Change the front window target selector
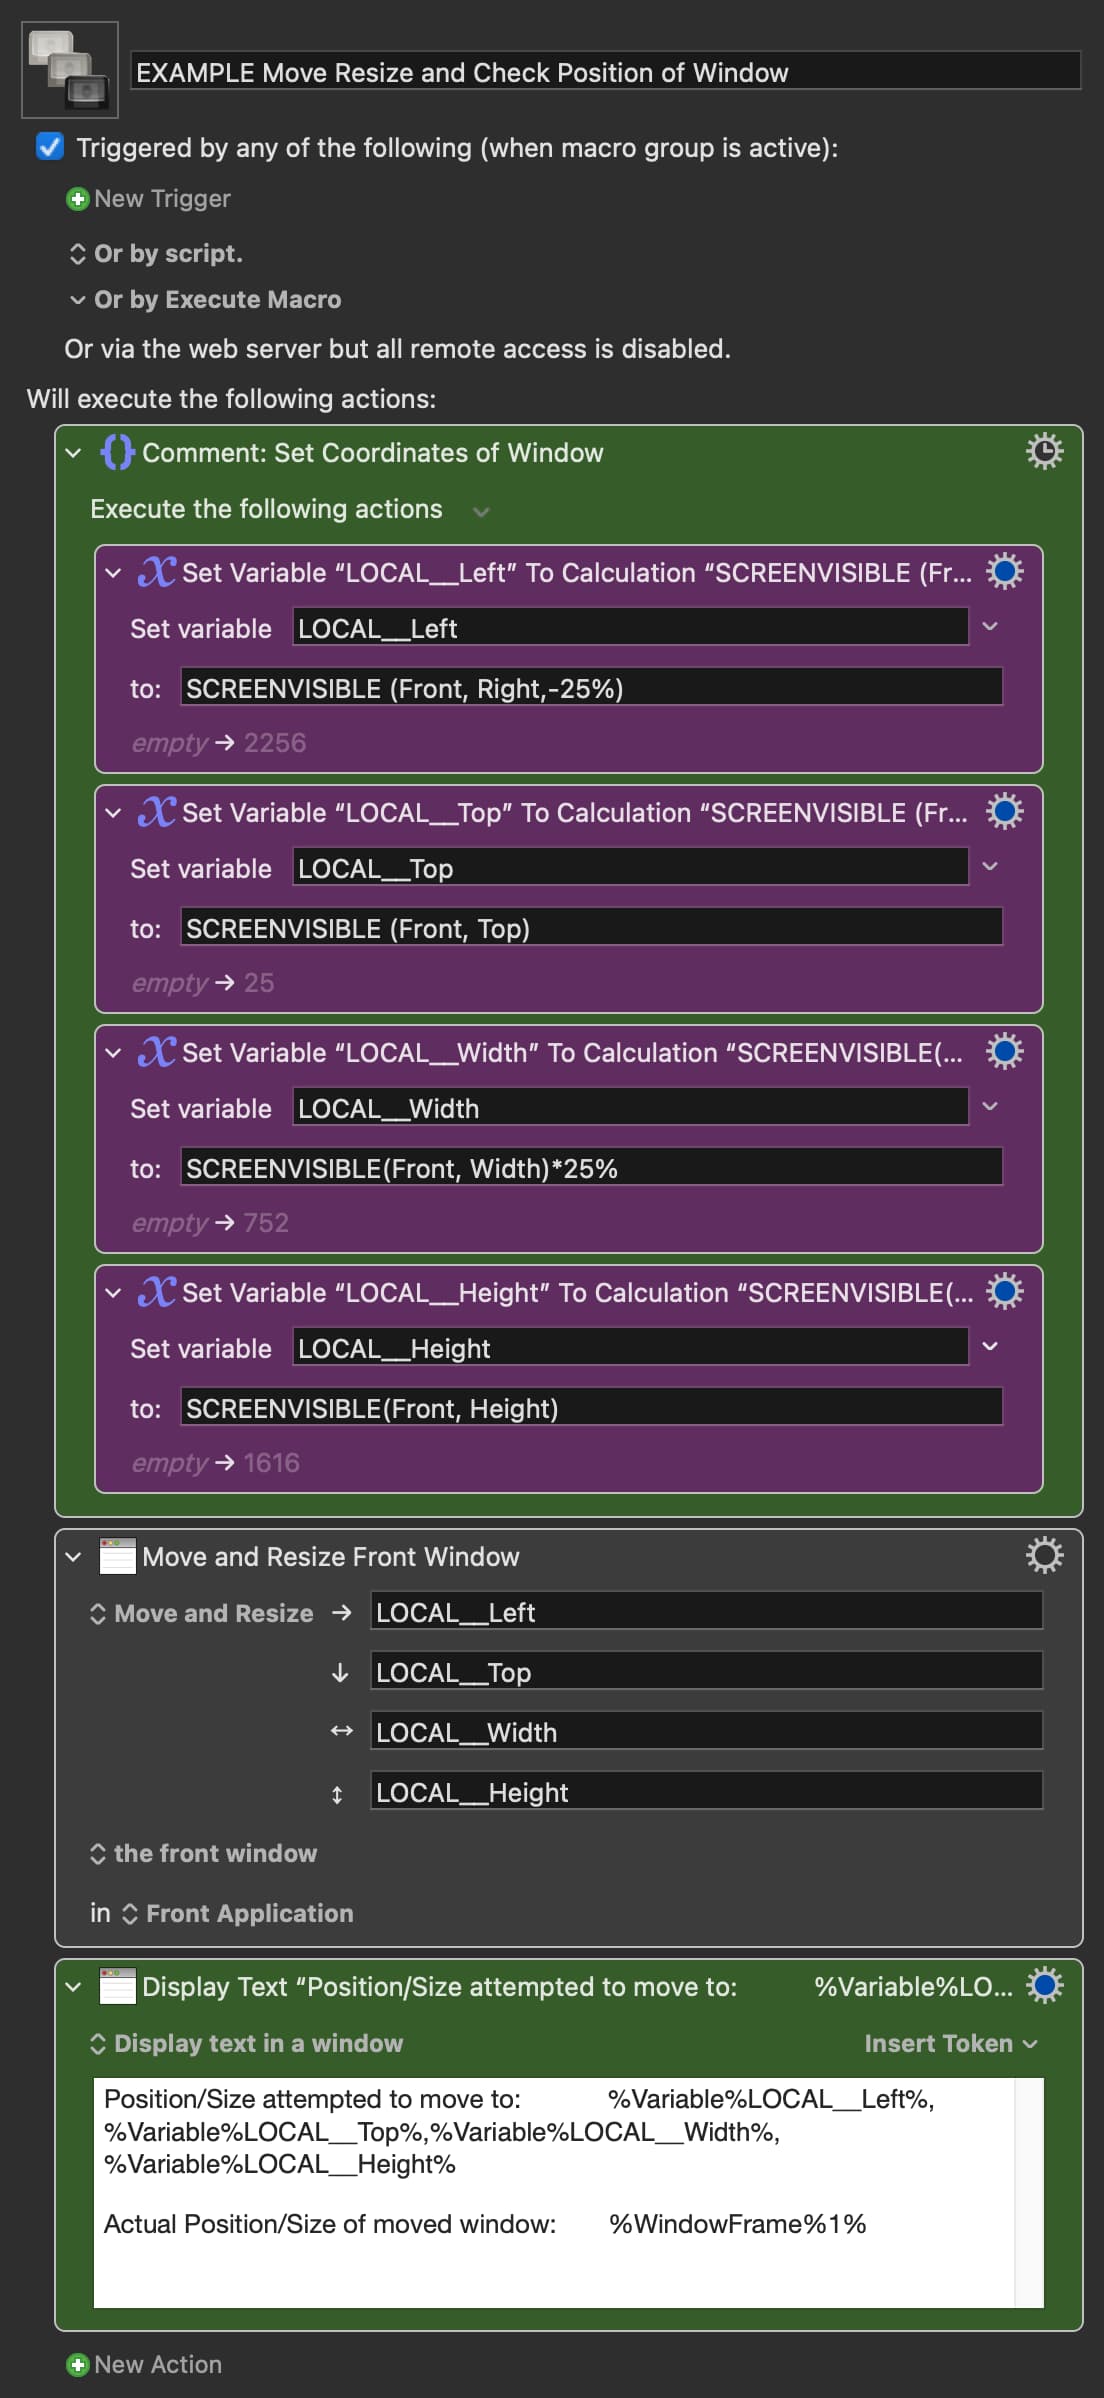 203,1853
